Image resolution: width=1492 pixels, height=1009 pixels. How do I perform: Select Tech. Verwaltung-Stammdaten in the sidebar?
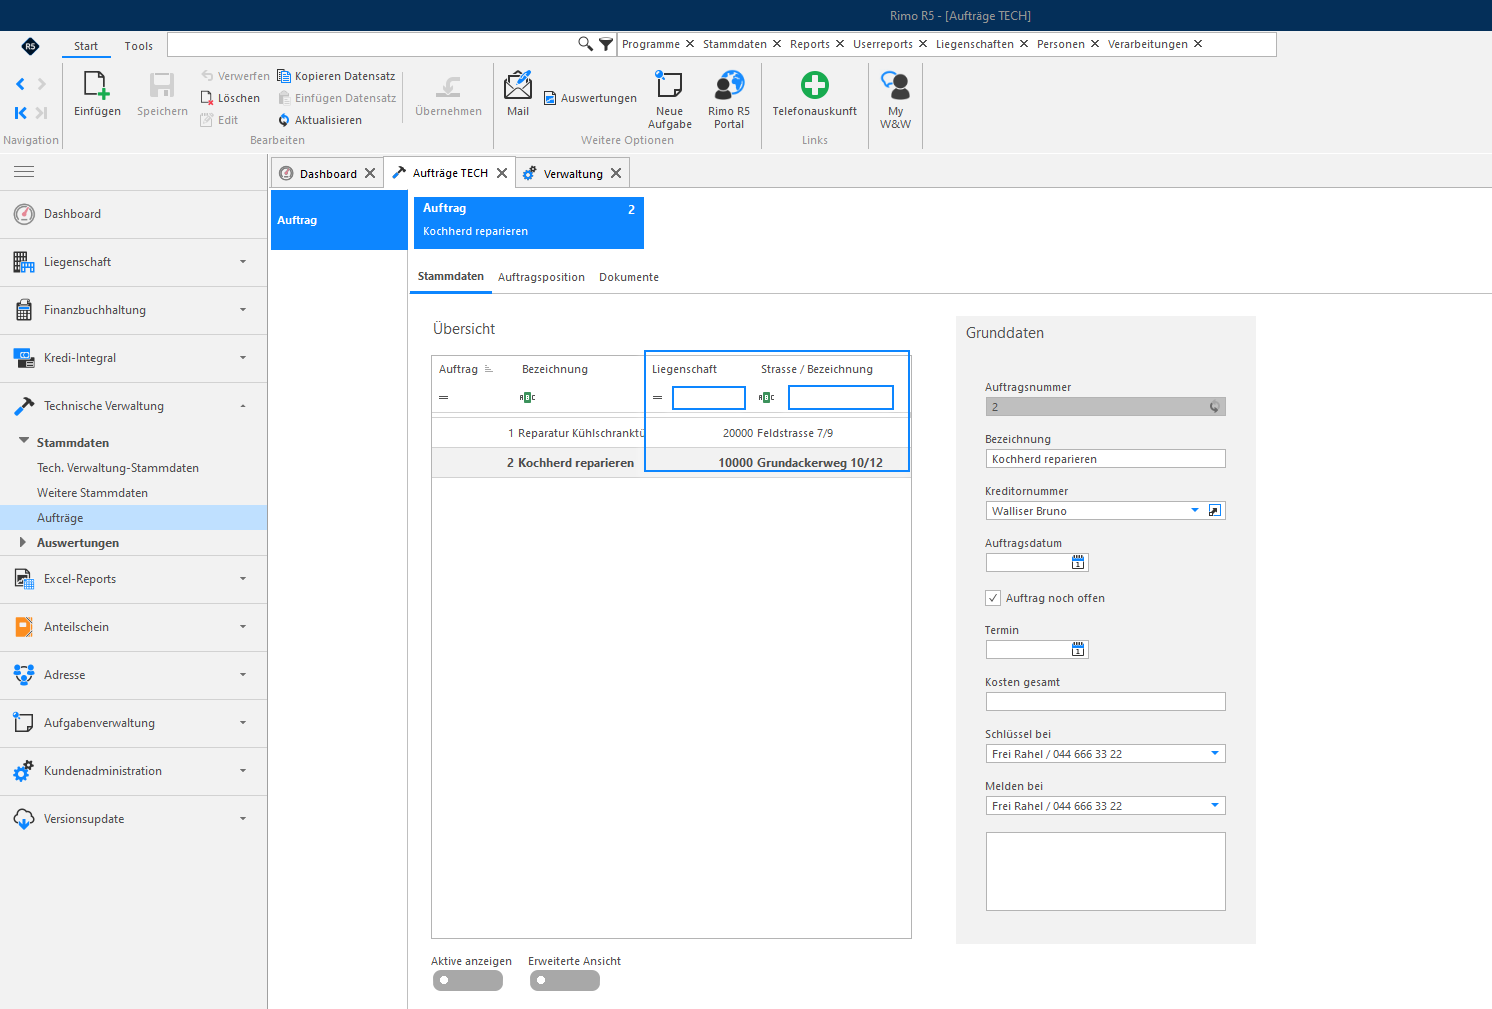point(118,468)
